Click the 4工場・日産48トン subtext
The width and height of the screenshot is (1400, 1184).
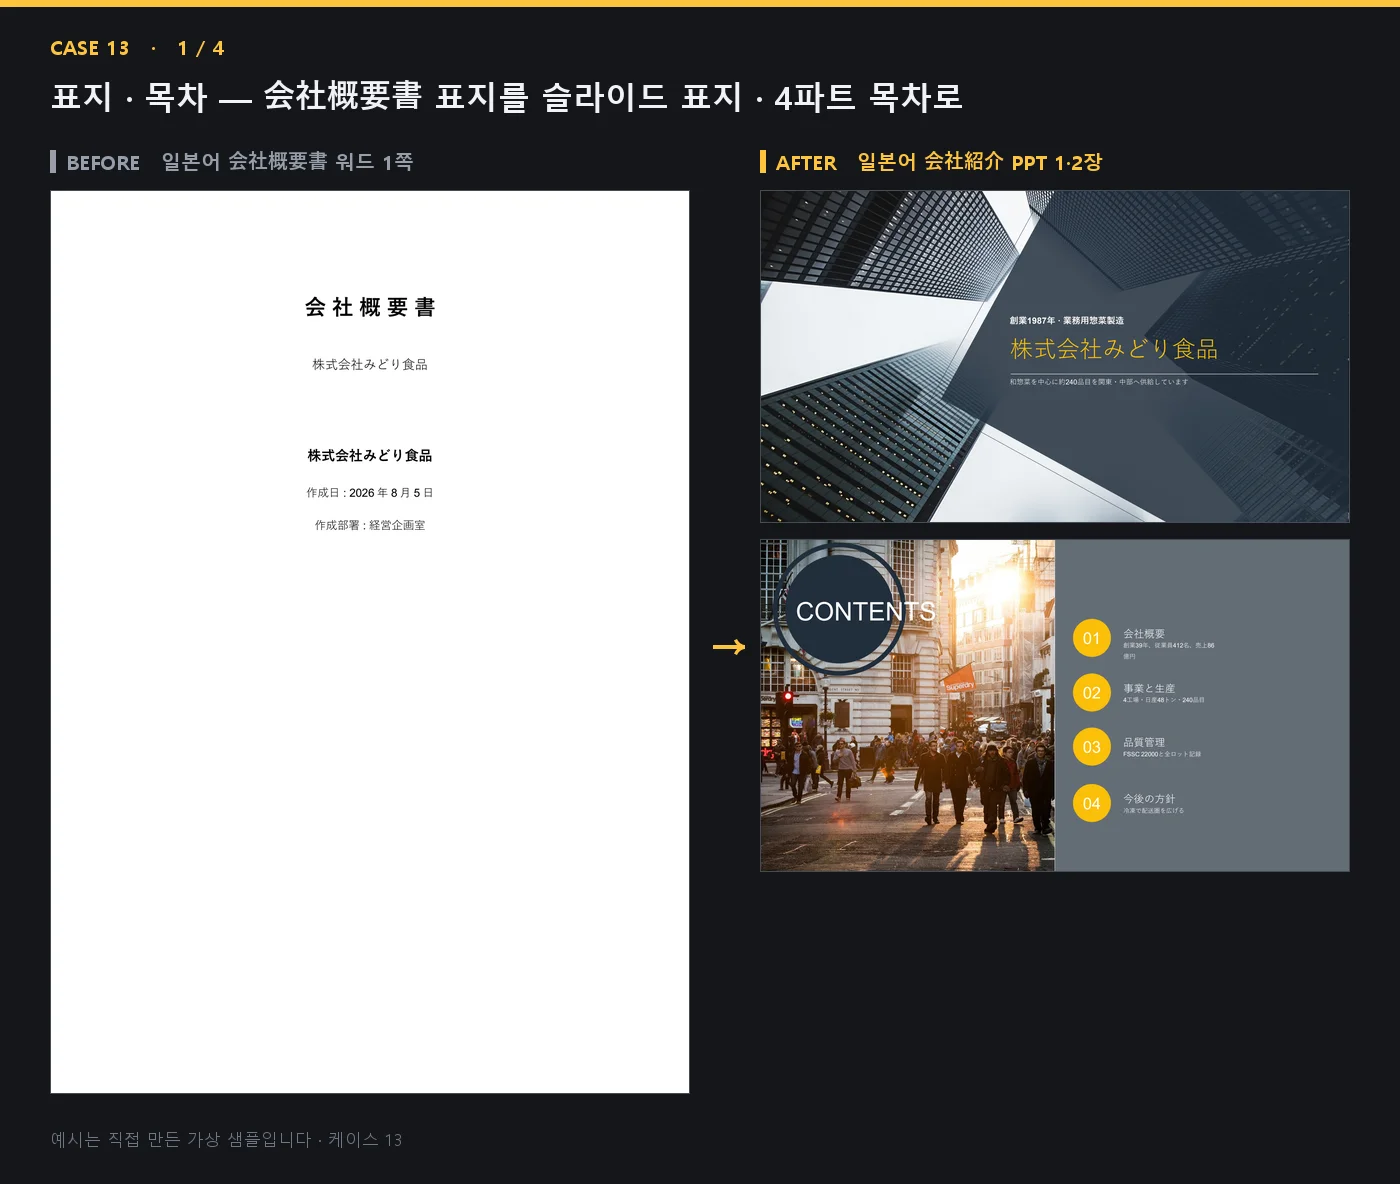click(x=1164, y=700)
